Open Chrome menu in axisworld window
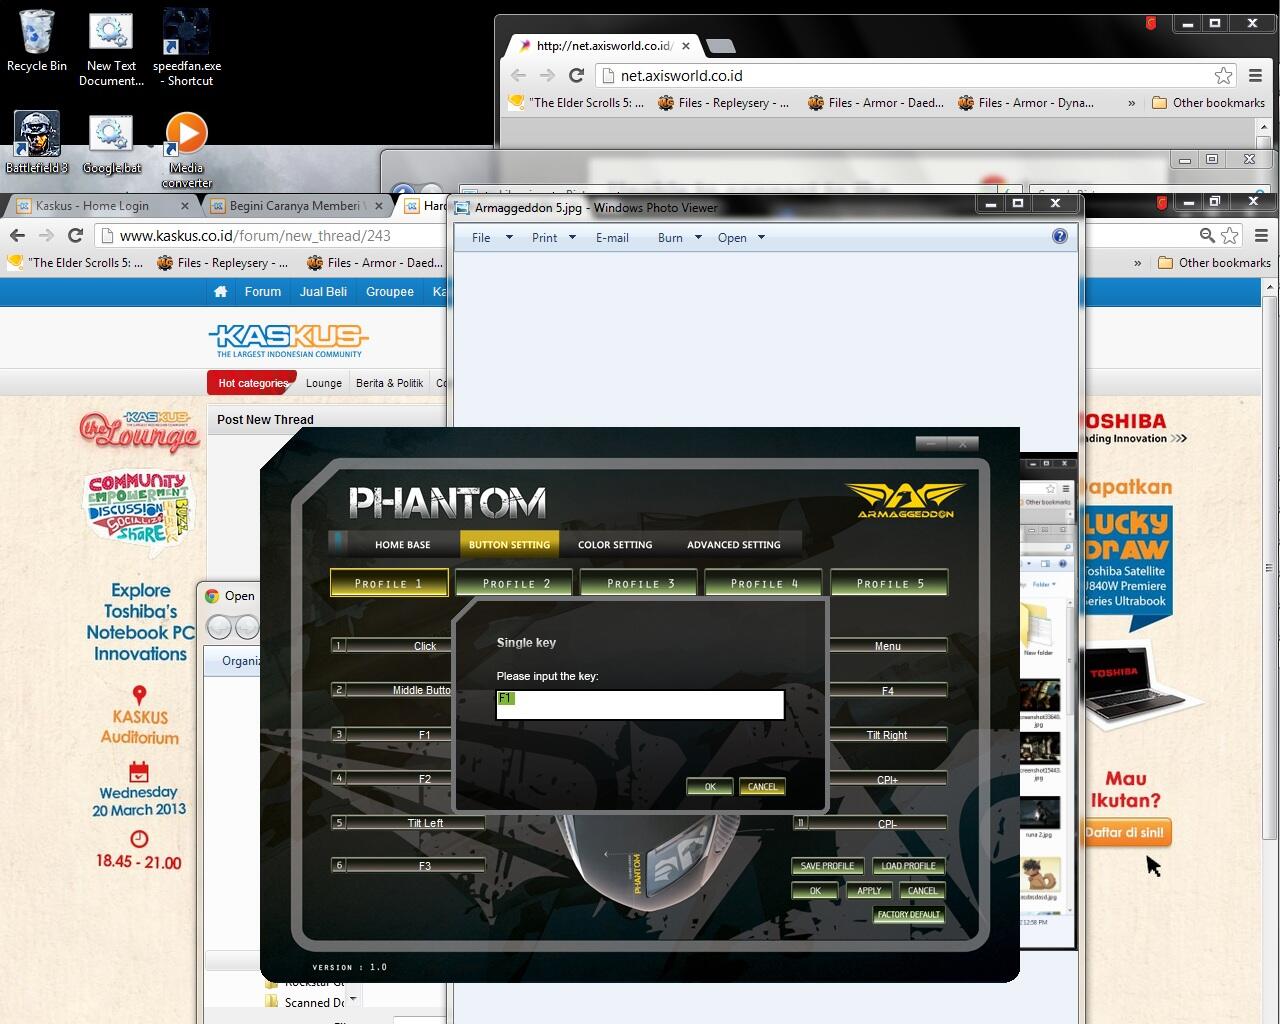1280x1024 pixels. click(1256, 75)
